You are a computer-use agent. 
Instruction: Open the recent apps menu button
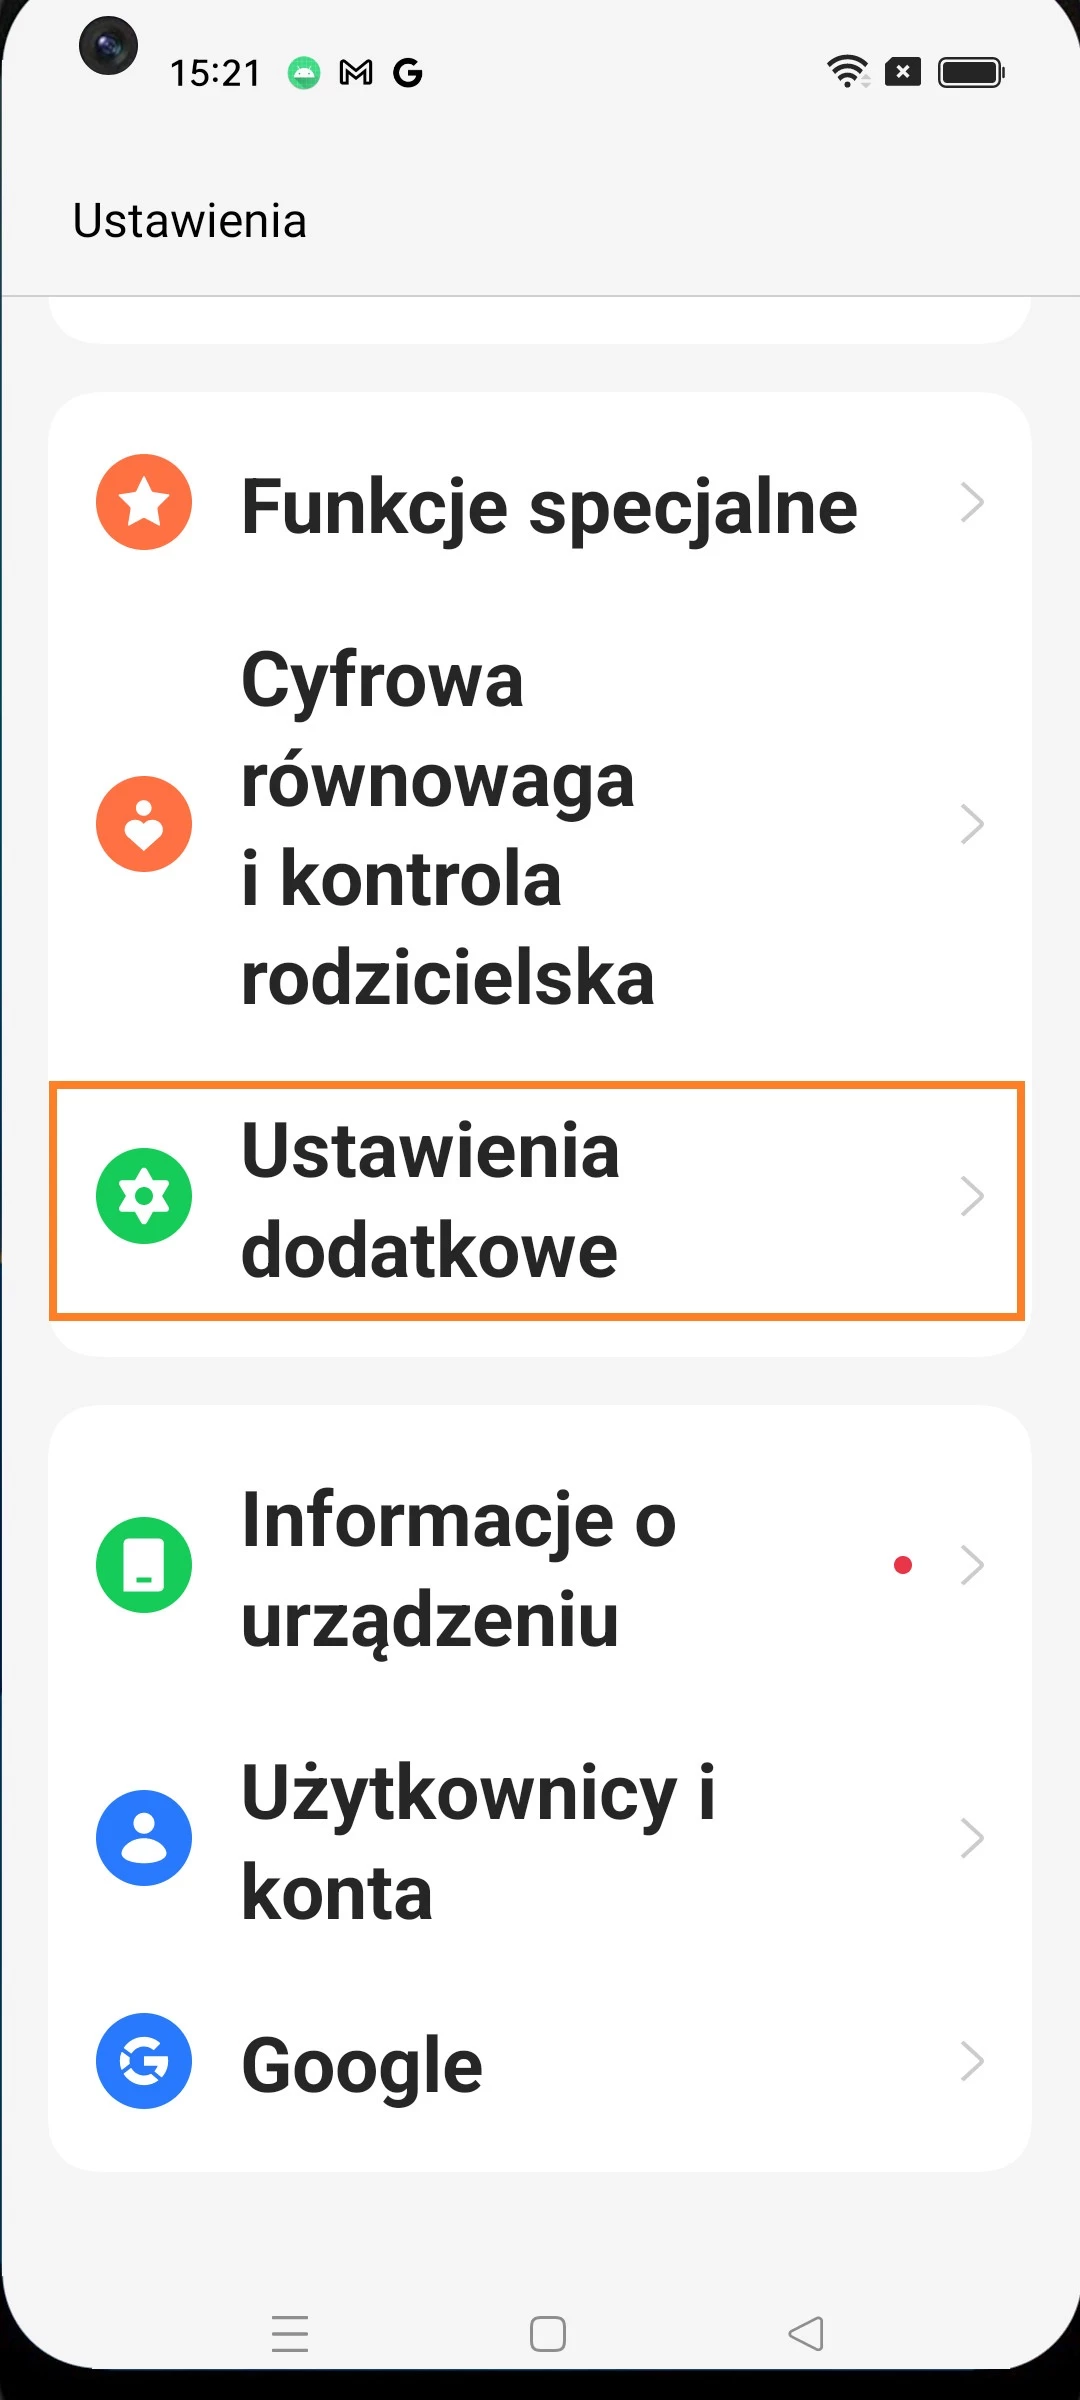(x=290, y=2334)
